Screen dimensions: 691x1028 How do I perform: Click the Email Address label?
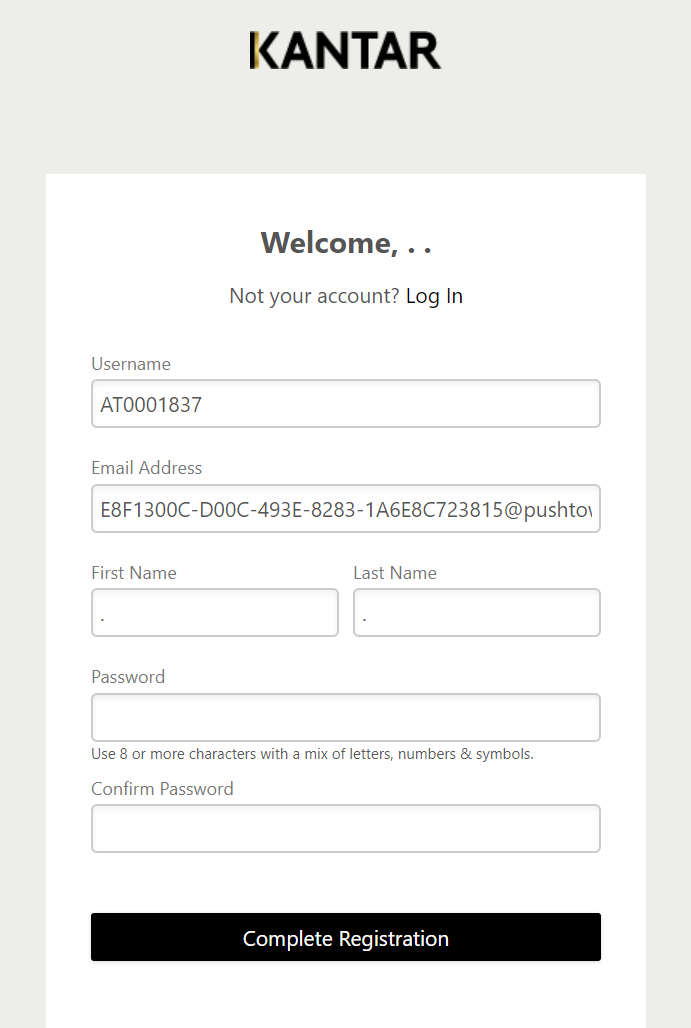pyautogui.click(x=147, y=468)
